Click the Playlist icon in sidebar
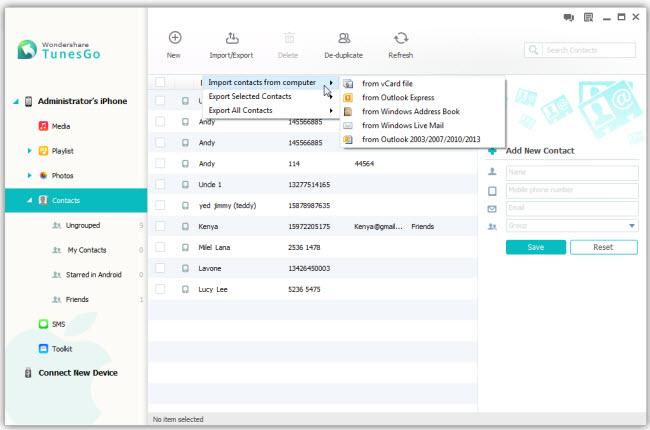The height and width of the screenshot is (430, 650). [43, 151]
